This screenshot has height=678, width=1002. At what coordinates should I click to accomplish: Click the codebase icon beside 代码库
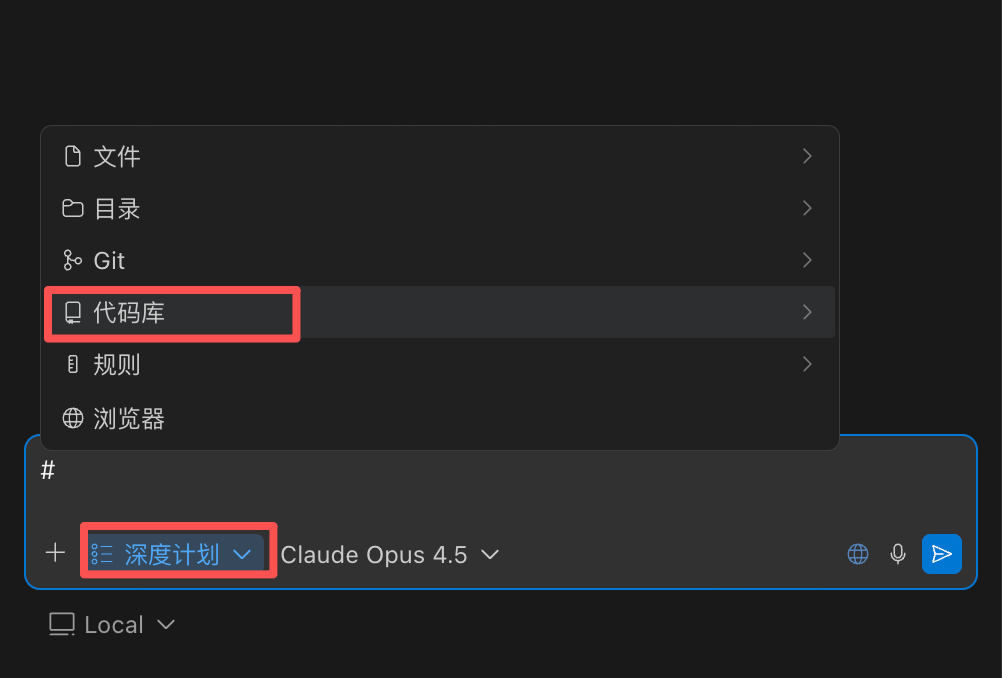click(x=72, y=313)
